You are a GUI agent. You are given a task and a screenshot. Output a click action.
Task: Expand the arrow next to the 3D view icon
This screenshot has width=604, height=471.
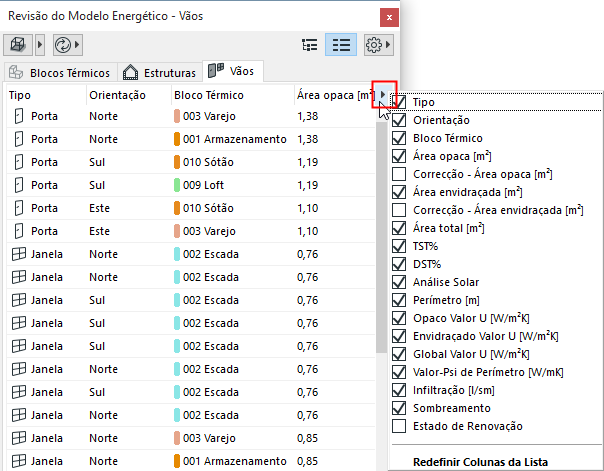40,45
